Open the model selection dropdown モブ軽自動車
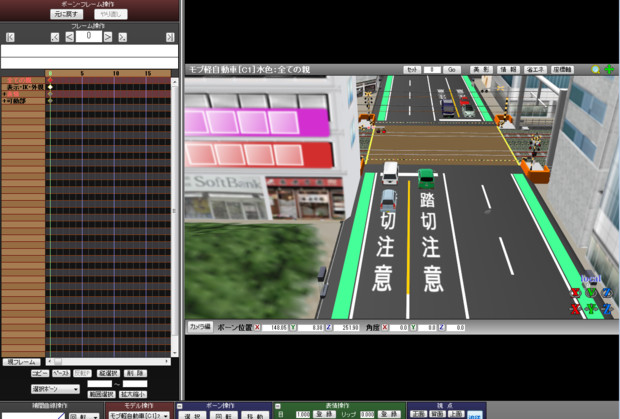Viewport: 620px width, 419px height. 139,415
